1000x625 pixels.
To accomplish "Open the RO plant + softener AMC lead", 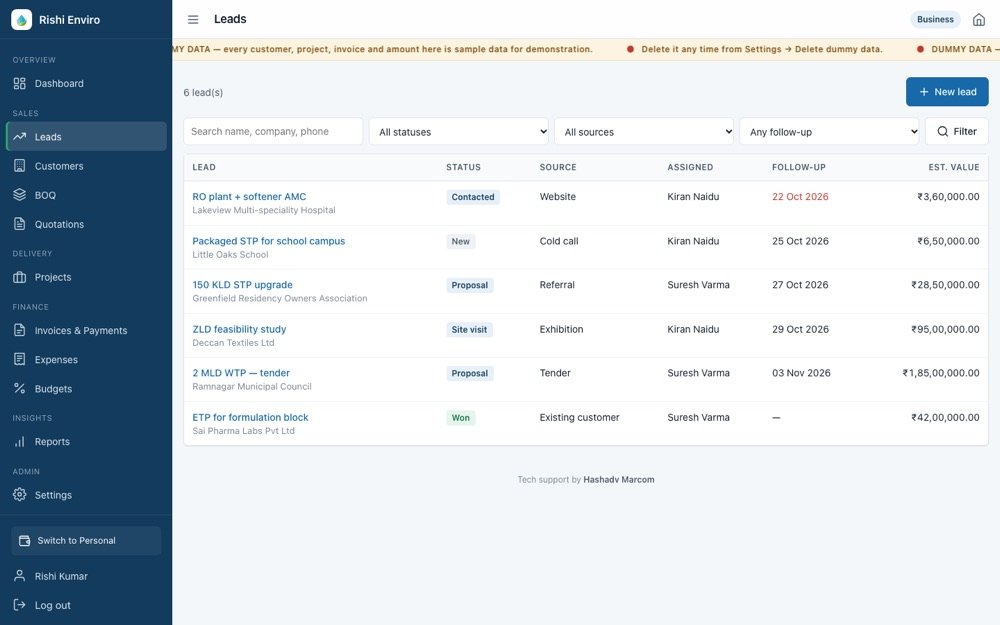I will (249, 196).
